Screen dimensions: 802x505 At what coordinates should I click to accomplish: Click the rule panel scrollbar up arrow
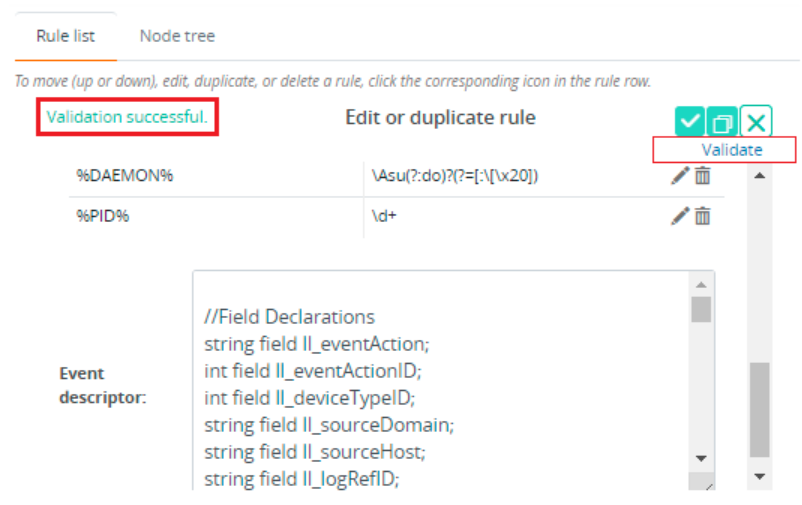point(759,177)
